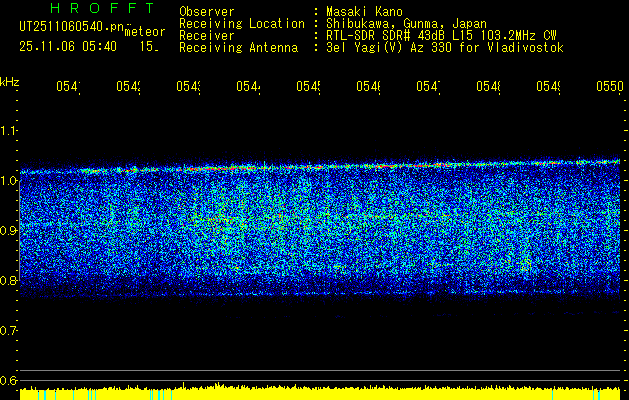Select the observer name Masaki Kano
The width and height of the screenshot is (629, 400).
coord(364,12)
